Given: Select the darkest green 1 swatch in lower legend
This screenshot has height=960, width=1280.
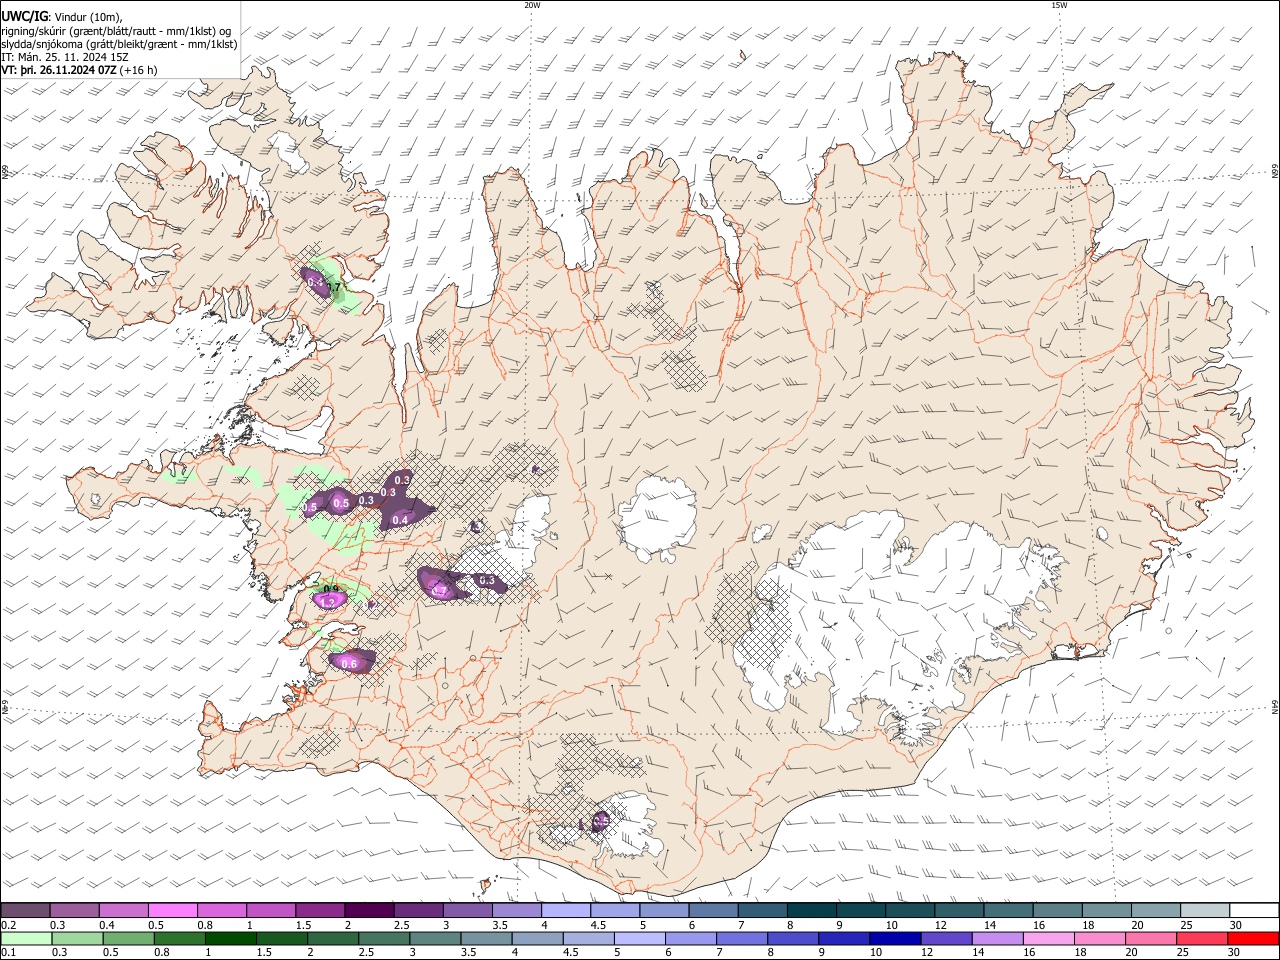Looking at the screenshot, I should pyautogui.click(x=230, y=938).
